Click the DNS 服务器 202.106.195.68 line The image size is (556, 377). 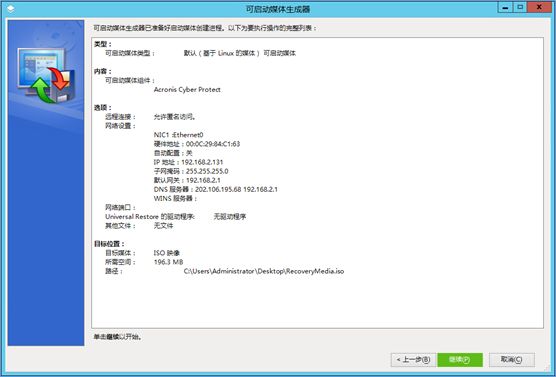pyautogui.click(x=216, y=189)
